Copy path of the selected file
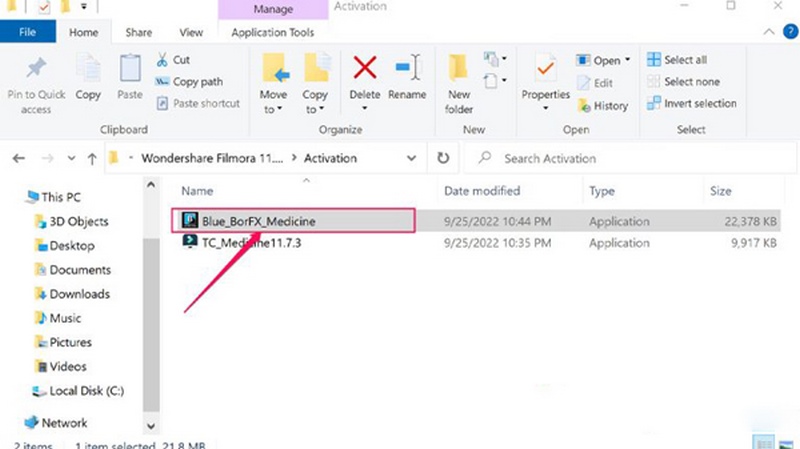Image resolution: width=800 pixels, height=449 pixels. click(x=189, y=82)
